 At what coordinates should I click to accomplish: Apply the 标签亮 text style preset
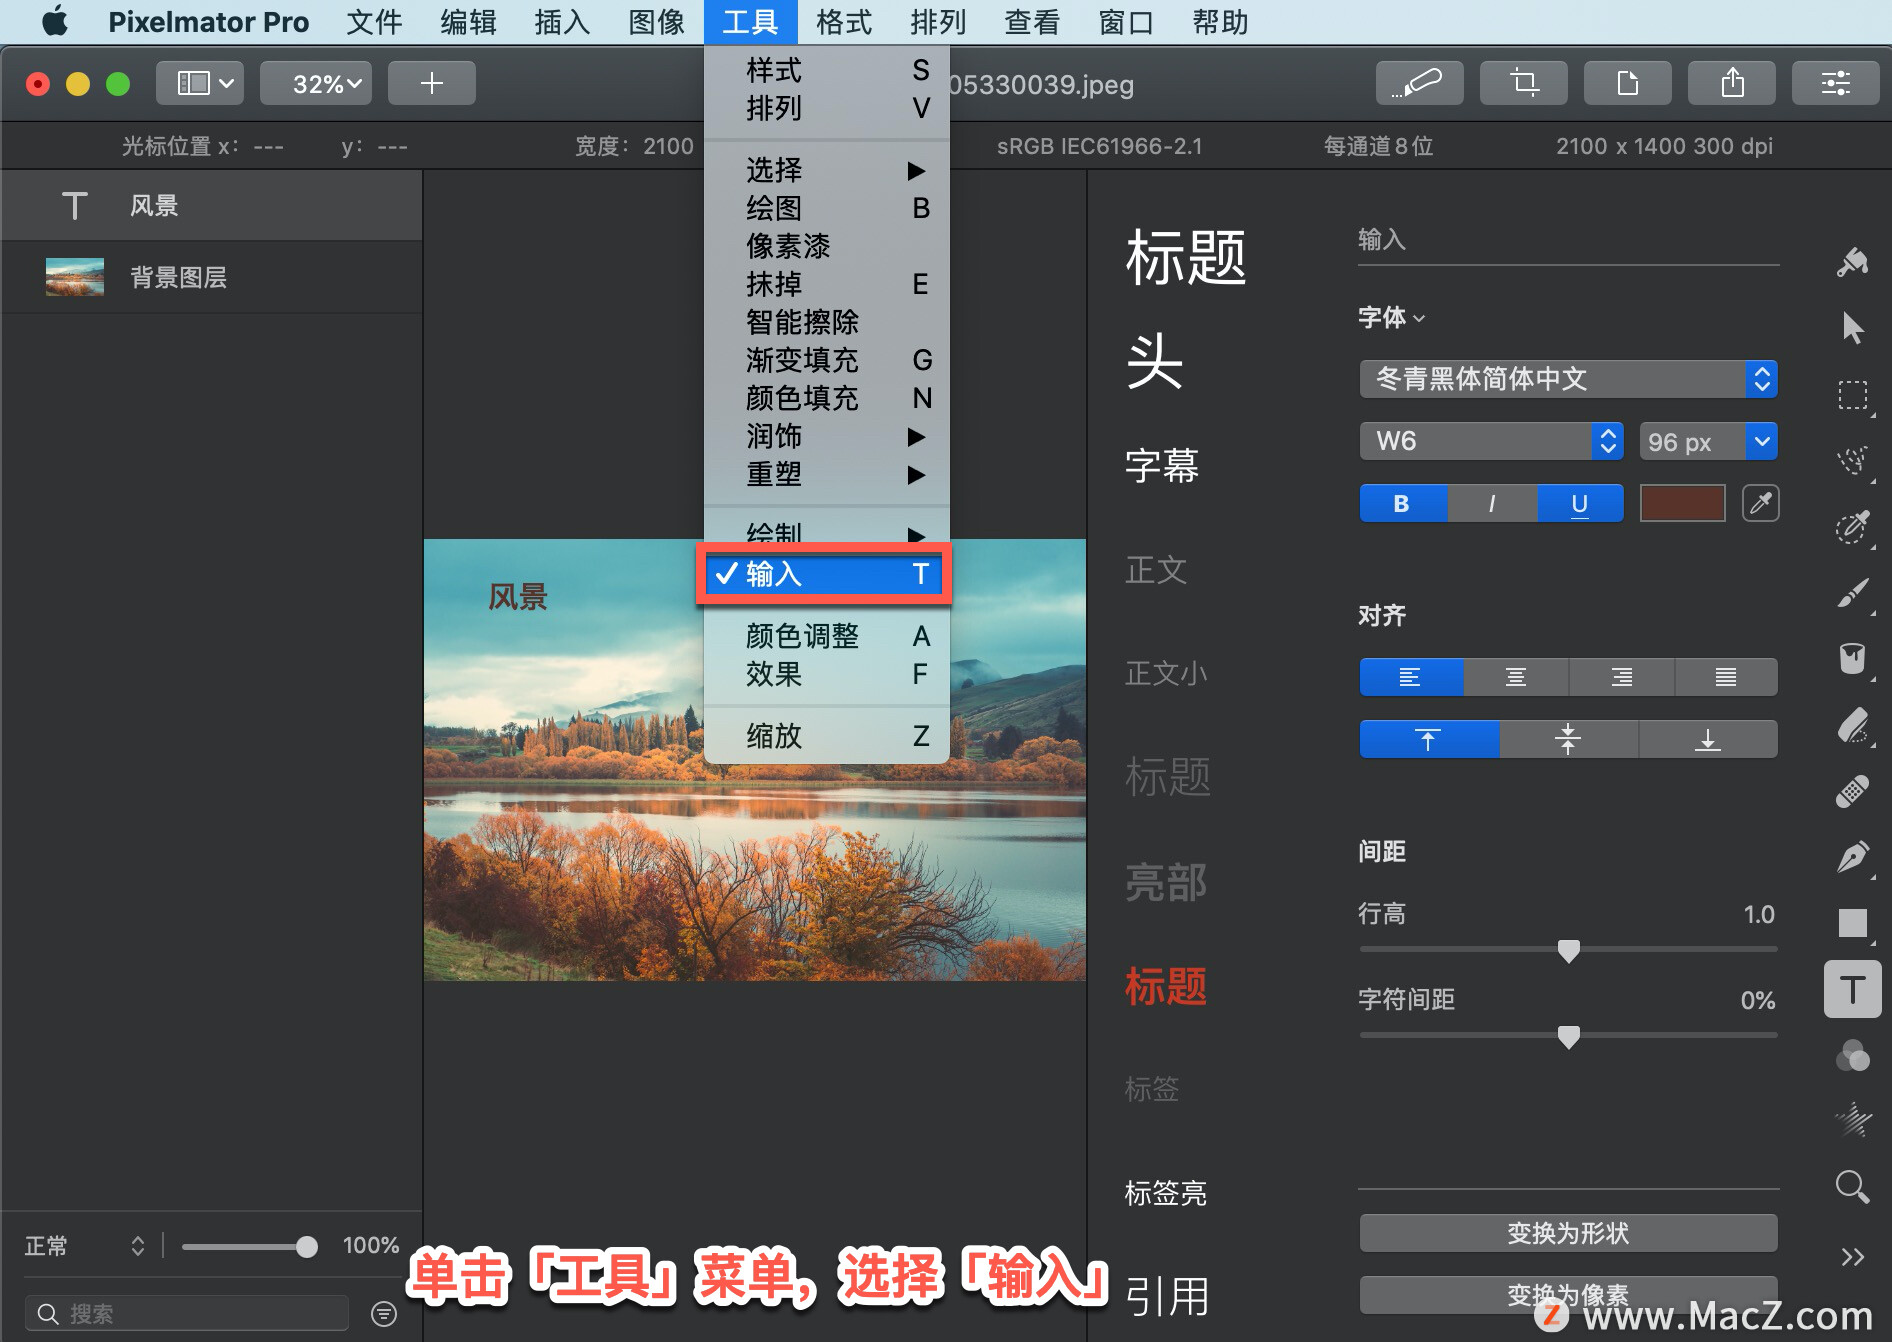pyautogui.click(x=1166, y=1193)
